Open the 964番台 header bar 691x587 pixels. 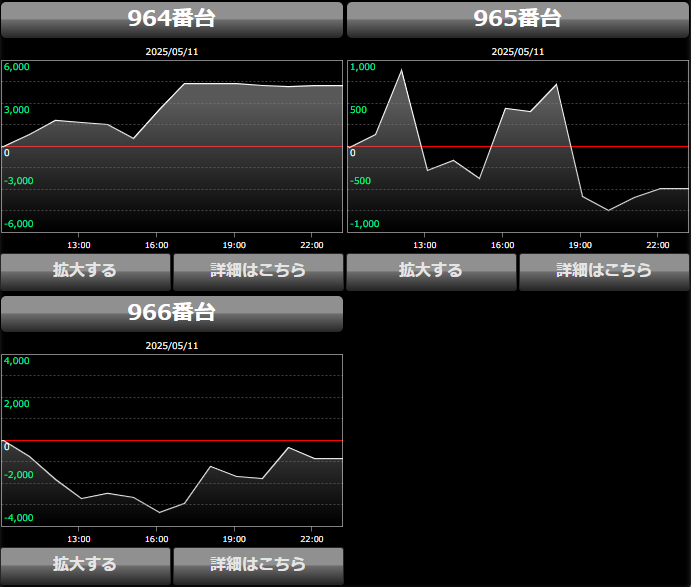(x=172, y=20)
